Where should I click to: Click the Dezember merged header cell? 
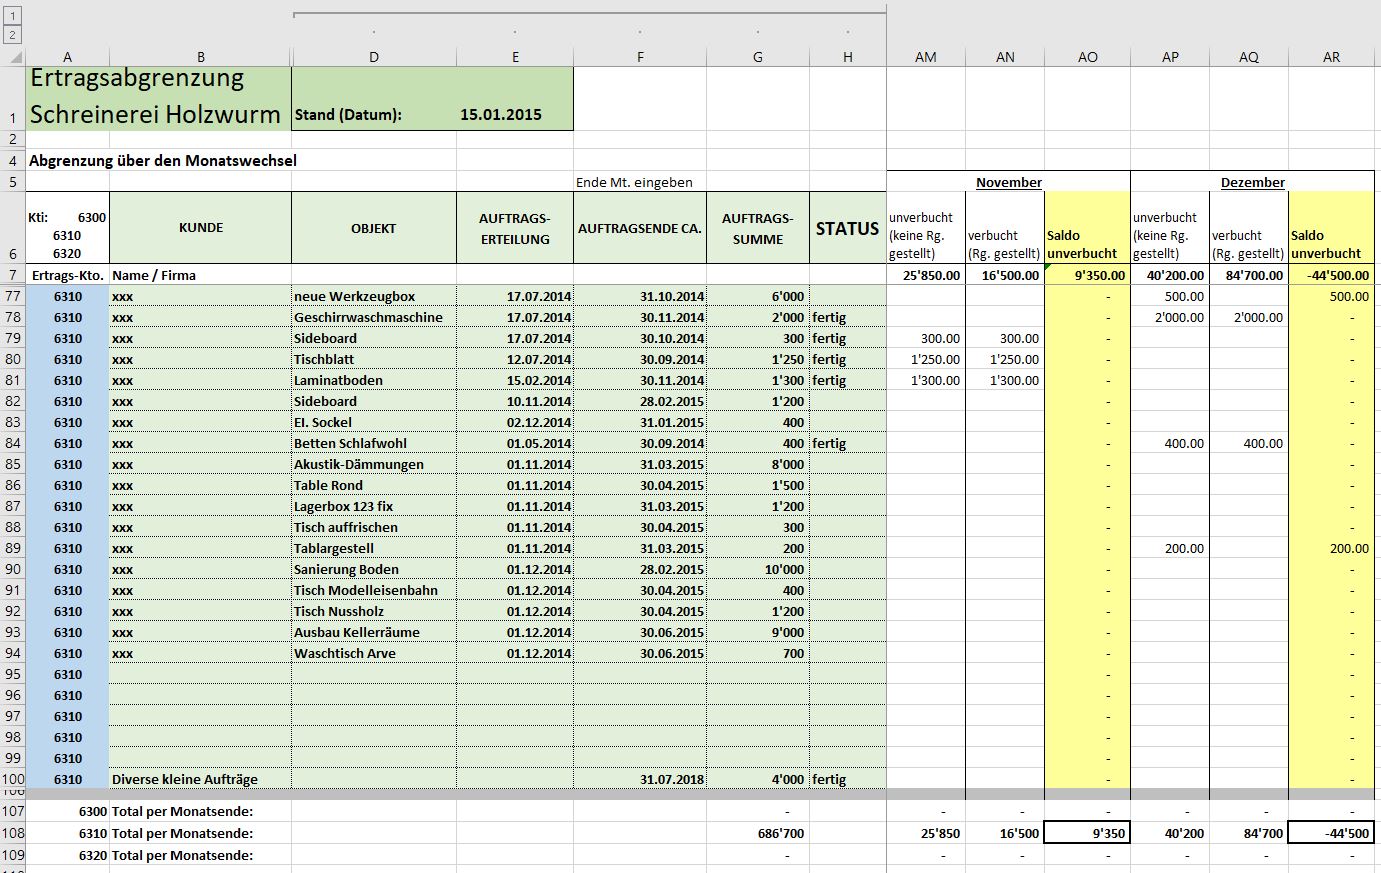coord(1252,182)
